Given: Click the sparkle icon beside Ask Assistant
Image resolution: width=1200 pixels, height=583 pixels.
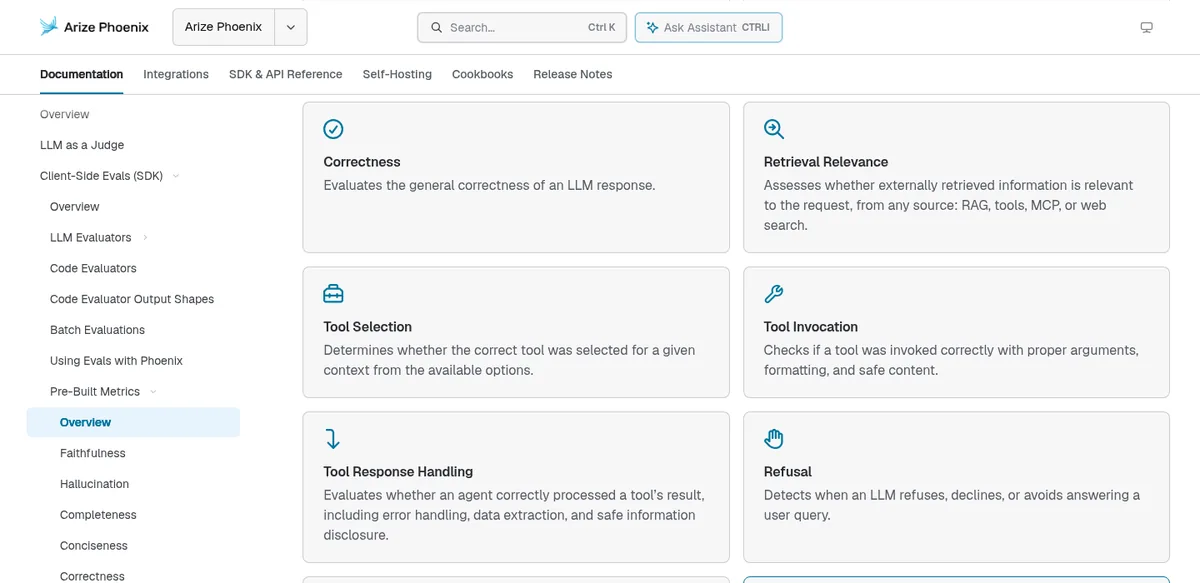Looking at the screenshot, I should point(652,28).
